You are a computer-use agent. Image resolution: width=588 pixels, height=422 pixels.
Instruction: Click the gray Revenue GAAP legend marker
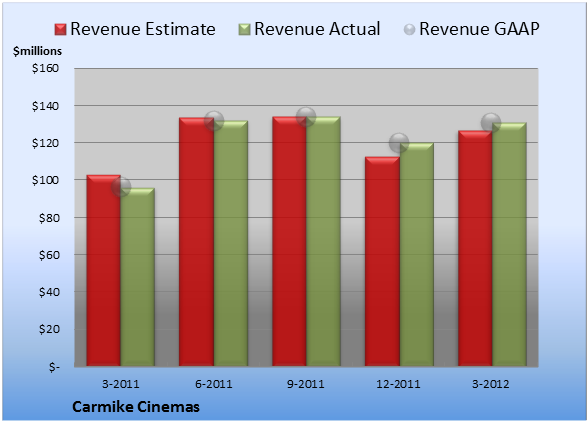click(410, 30)
